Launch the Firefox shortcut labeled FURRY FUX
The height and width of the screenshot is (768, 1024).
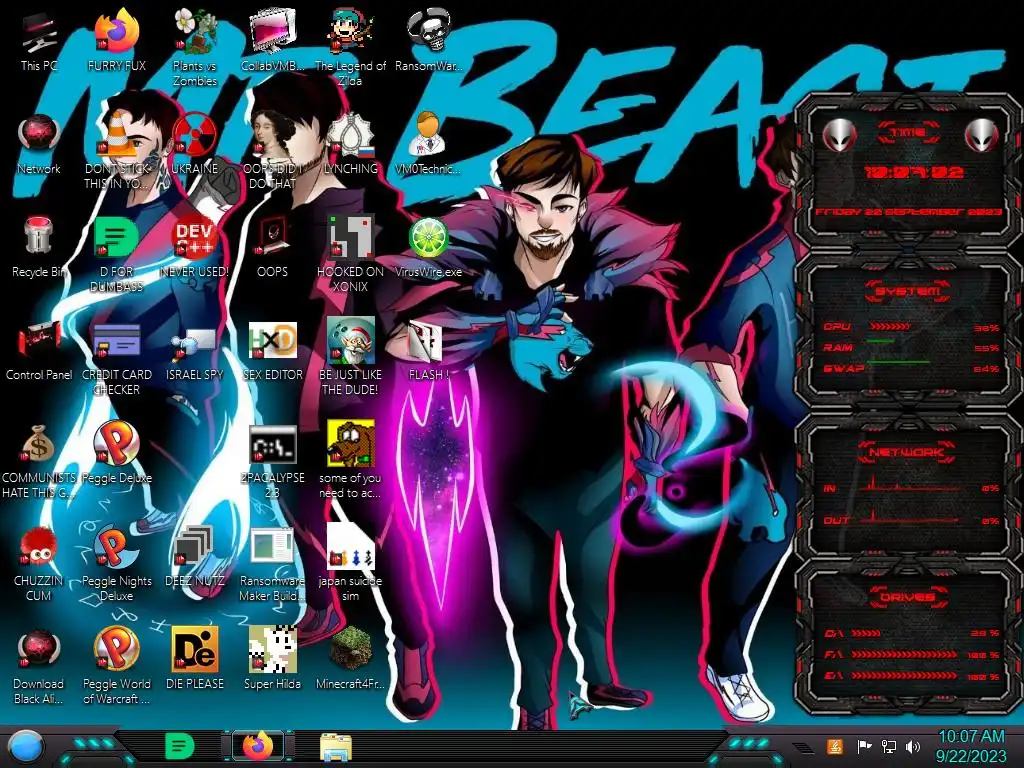(x=117, y=40)
